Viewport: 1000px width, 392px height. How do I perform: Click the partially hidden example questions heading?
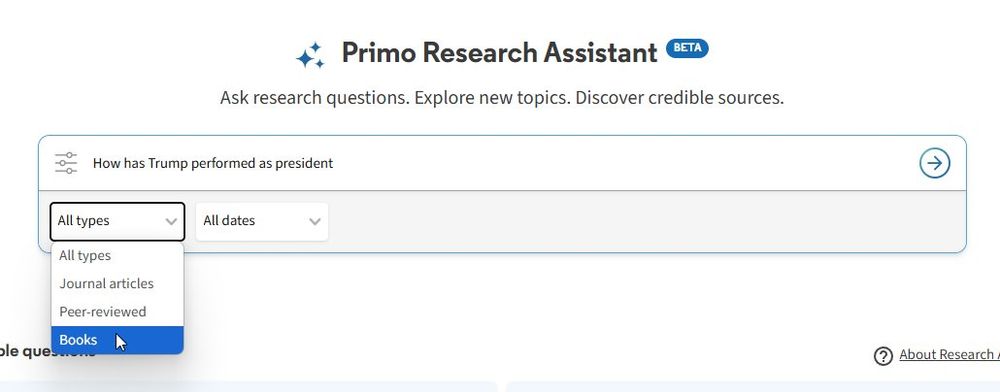coord(48,351)
